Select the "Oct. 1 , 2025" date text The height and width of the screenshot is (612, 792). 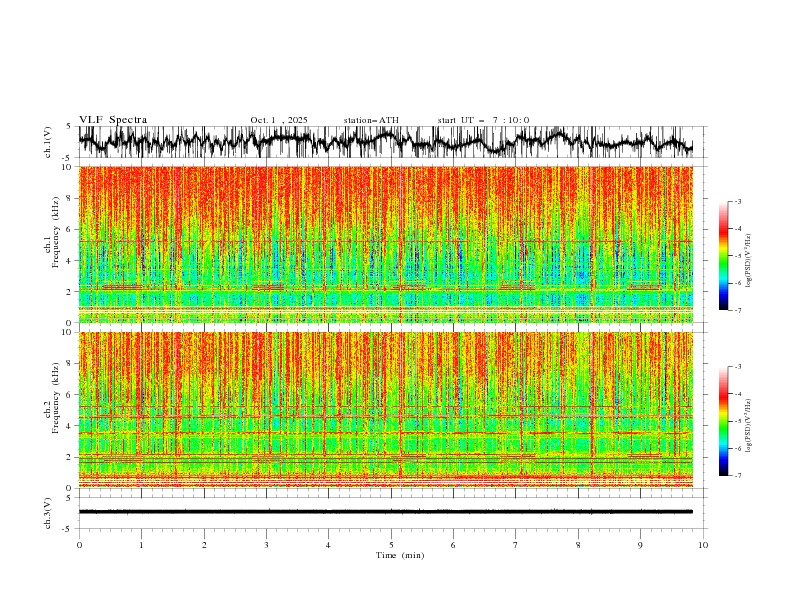[279, 120]
